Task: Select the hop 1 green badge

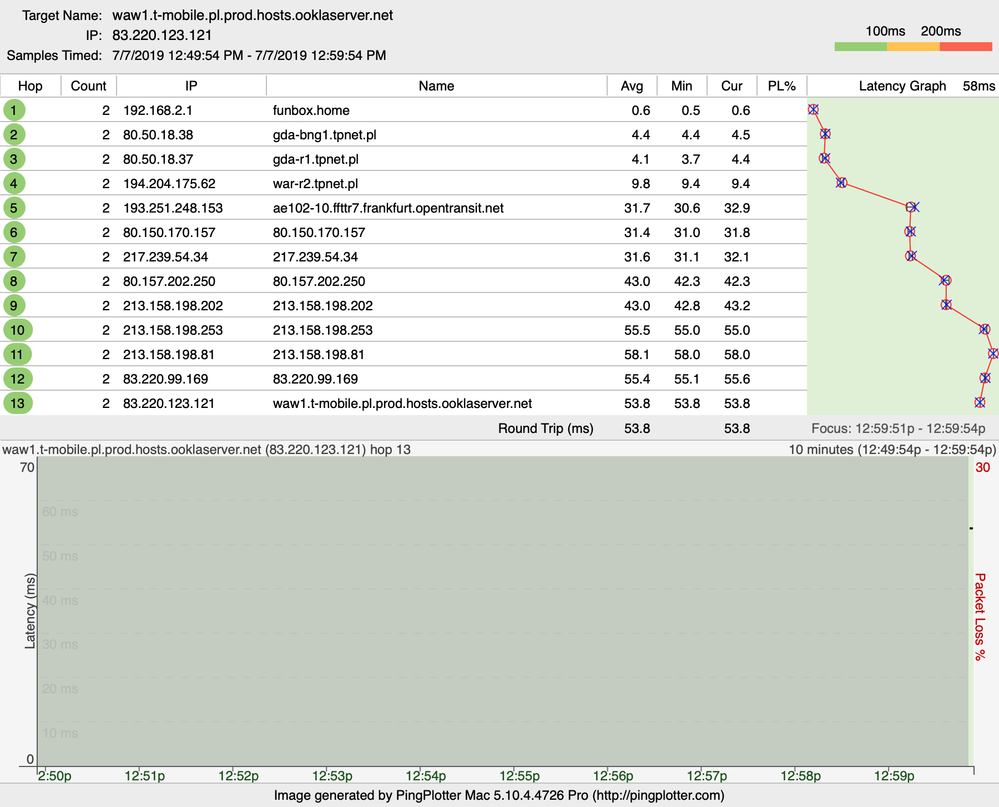Action: (x=14, y=110)
